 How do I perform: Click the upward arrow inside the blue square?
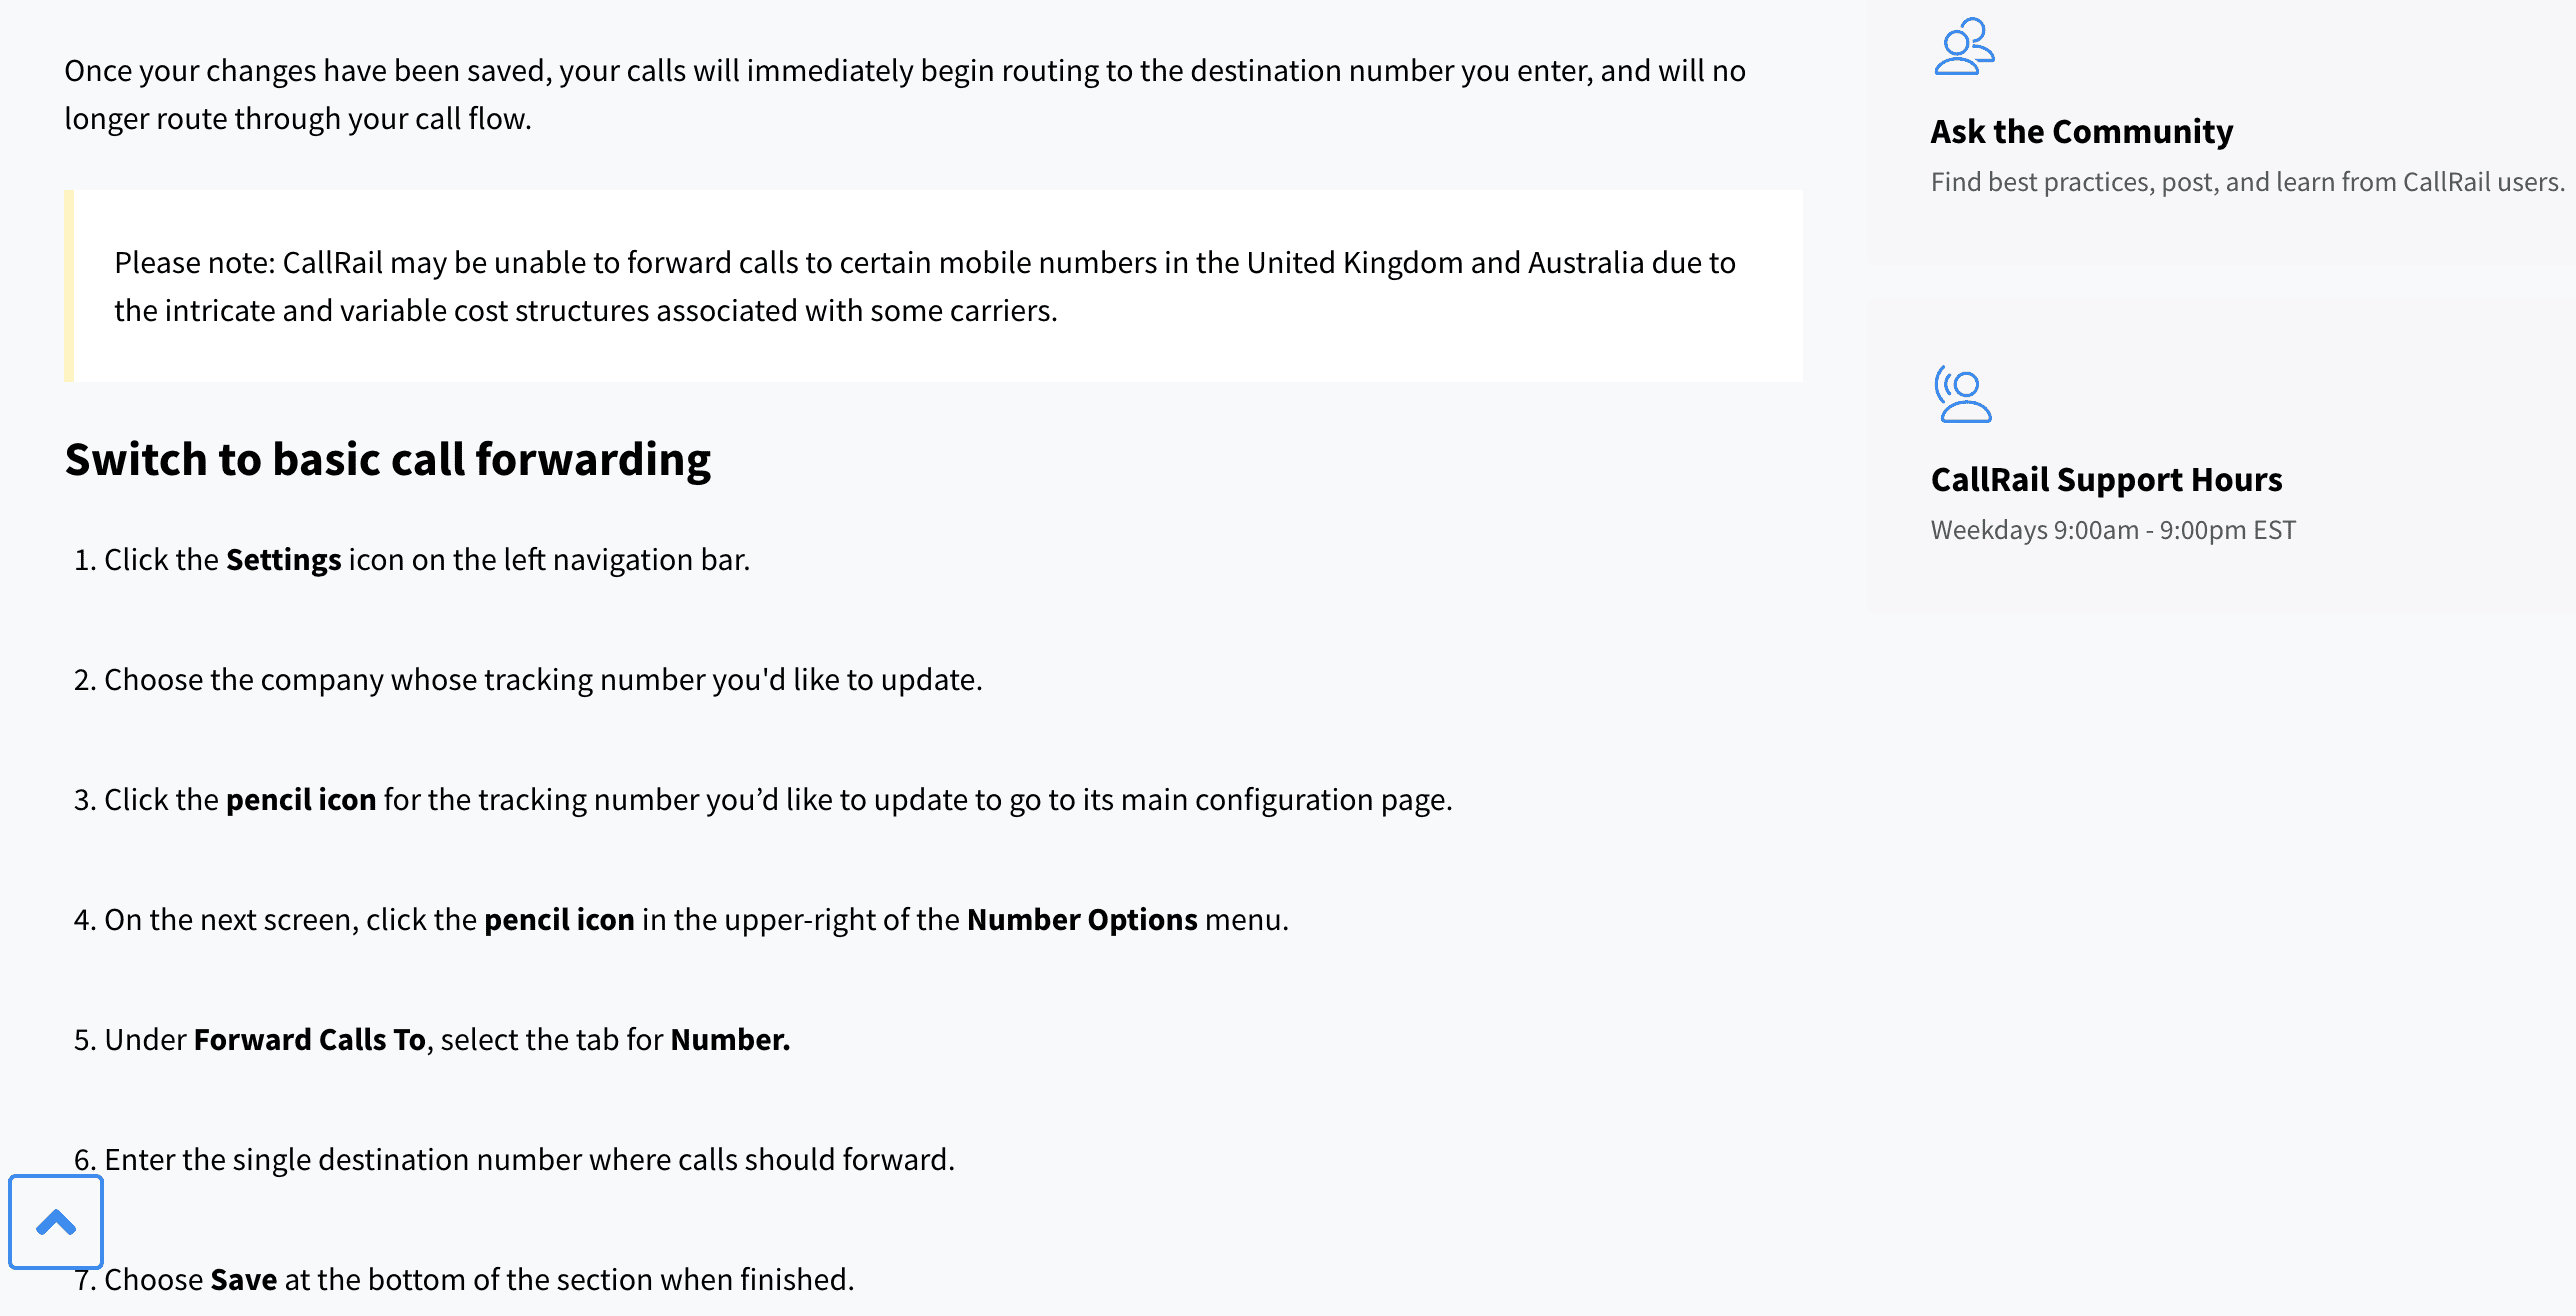[x=56, y=1222]
